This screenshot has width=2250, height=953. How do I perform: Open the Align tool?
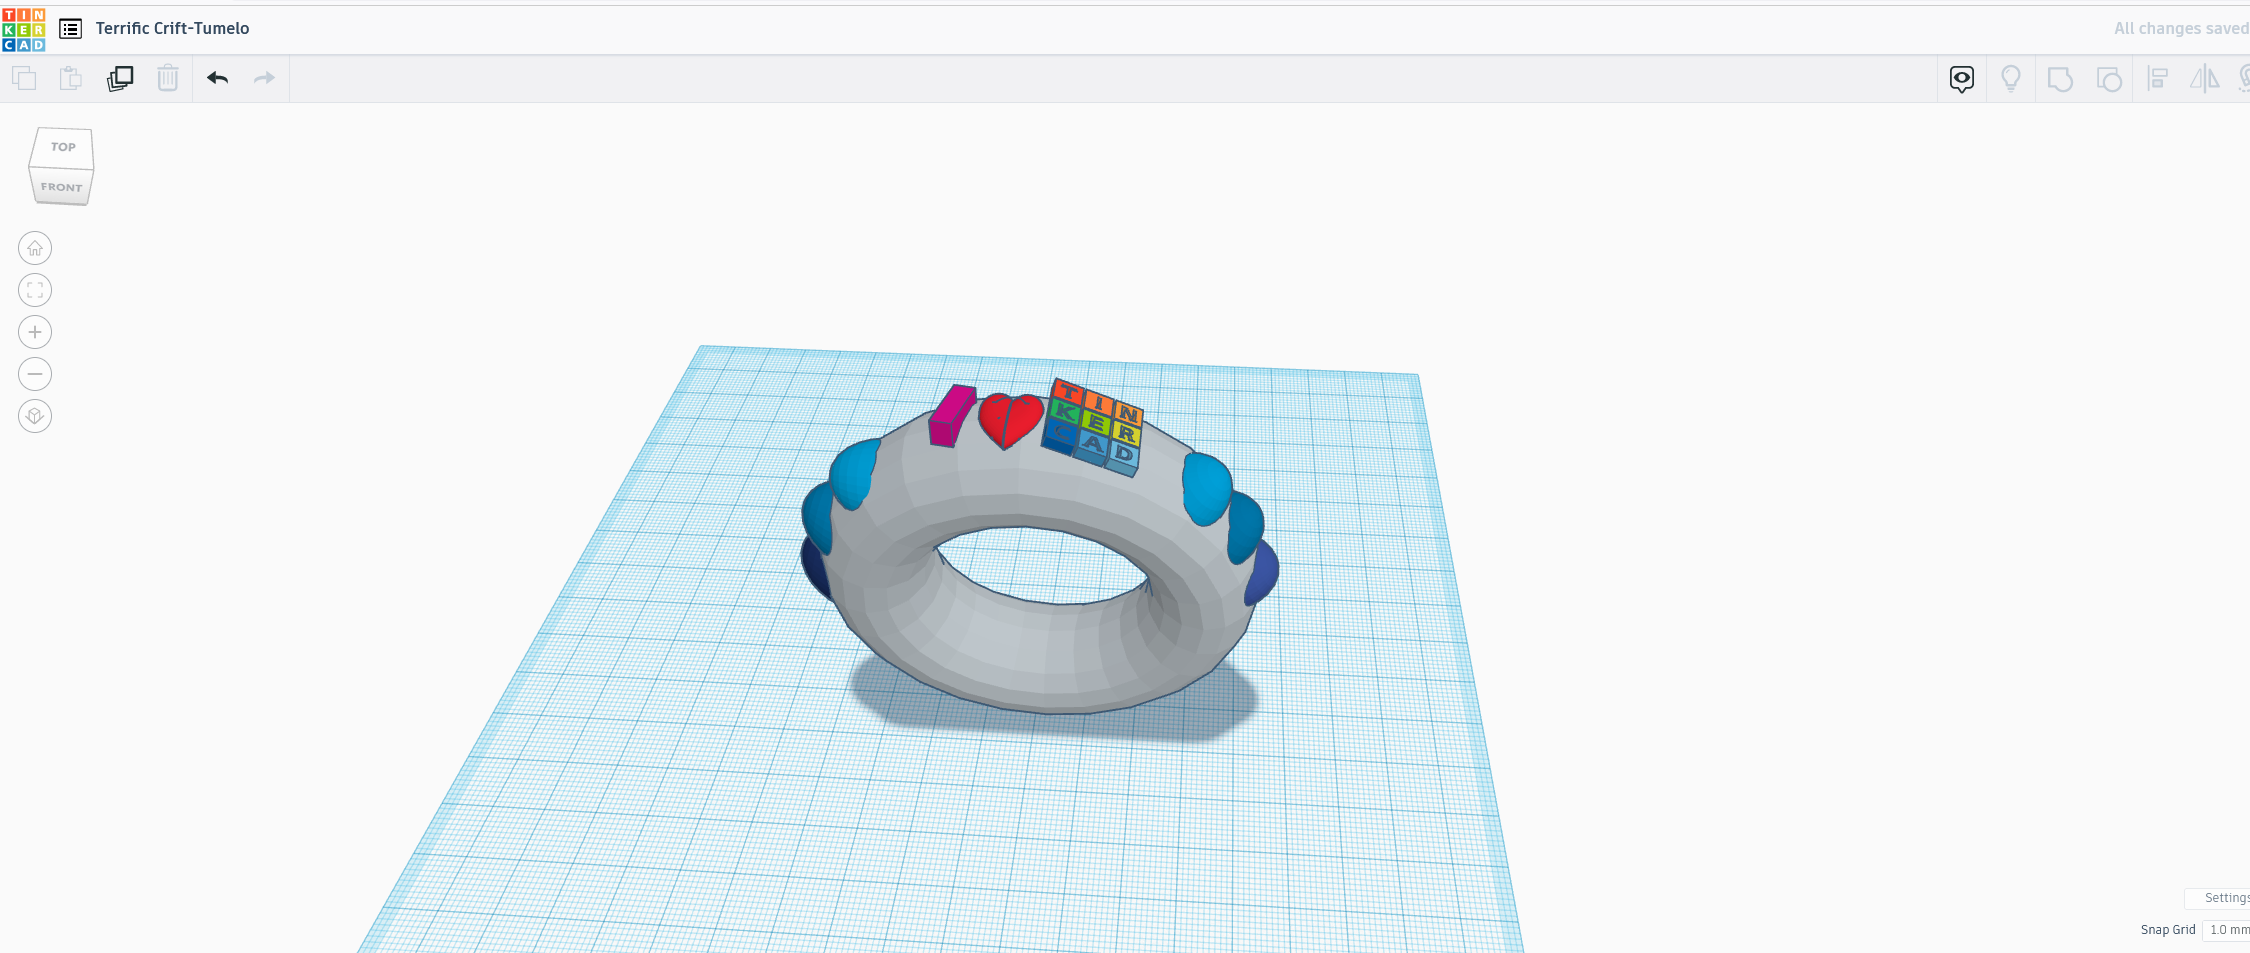coord(2158,79)
